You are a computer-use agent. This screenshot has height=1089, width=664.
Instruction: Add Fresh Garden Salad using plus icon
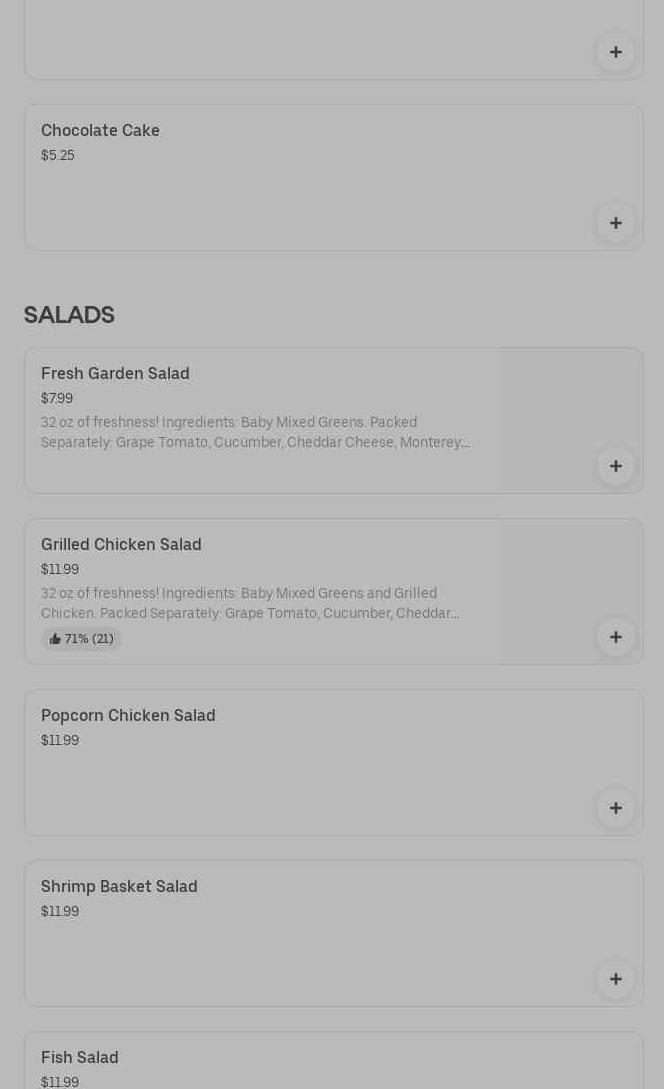click(615, 466)
